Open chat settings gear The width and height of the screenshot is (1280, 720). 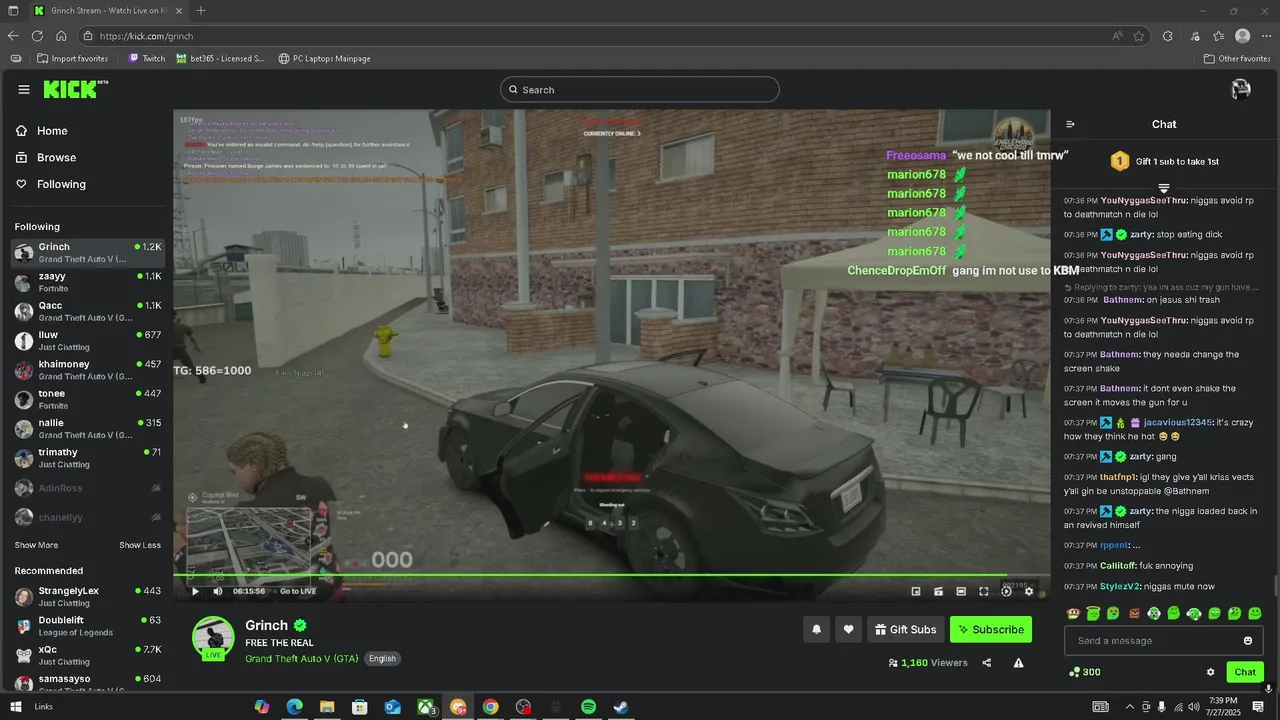[x=1210, y=672]
